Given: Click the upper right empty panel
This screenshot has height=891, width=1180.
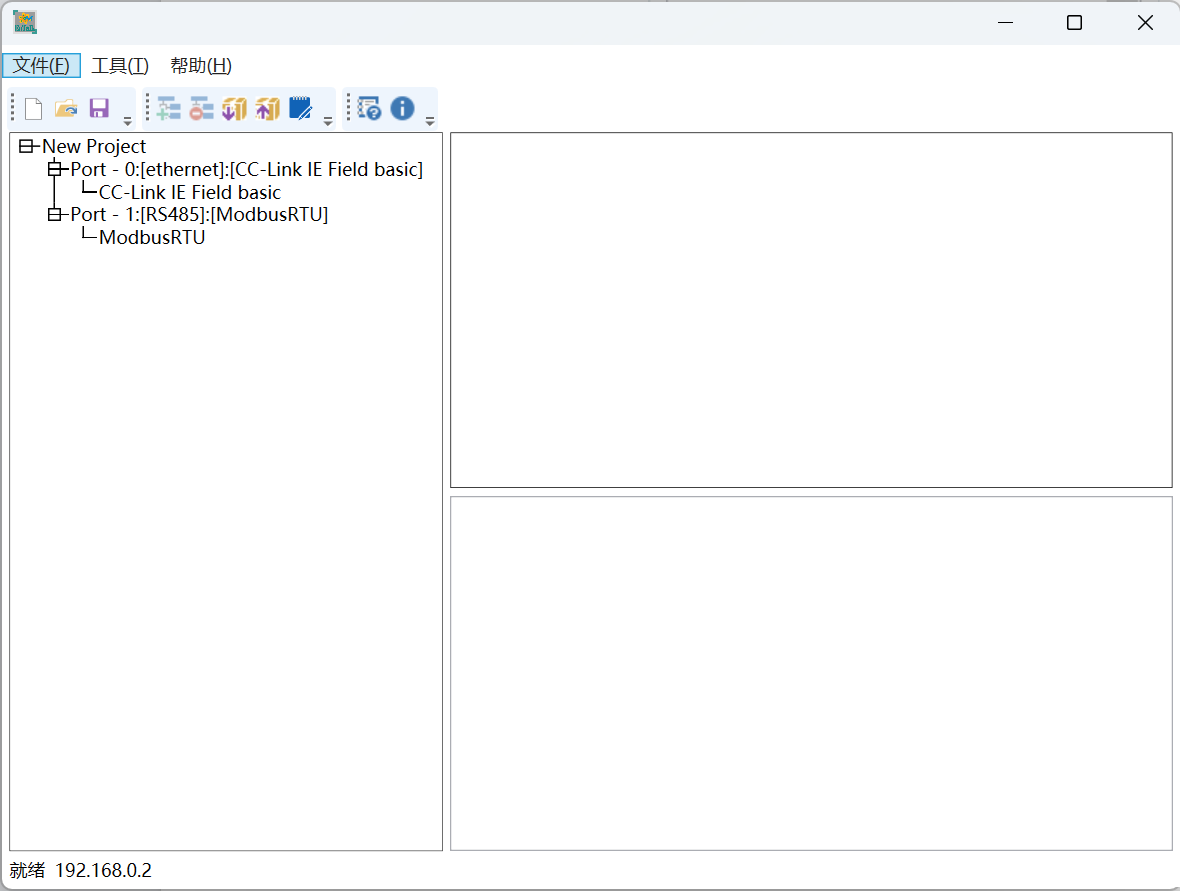Looking at the screenshot, I should 811,310.
